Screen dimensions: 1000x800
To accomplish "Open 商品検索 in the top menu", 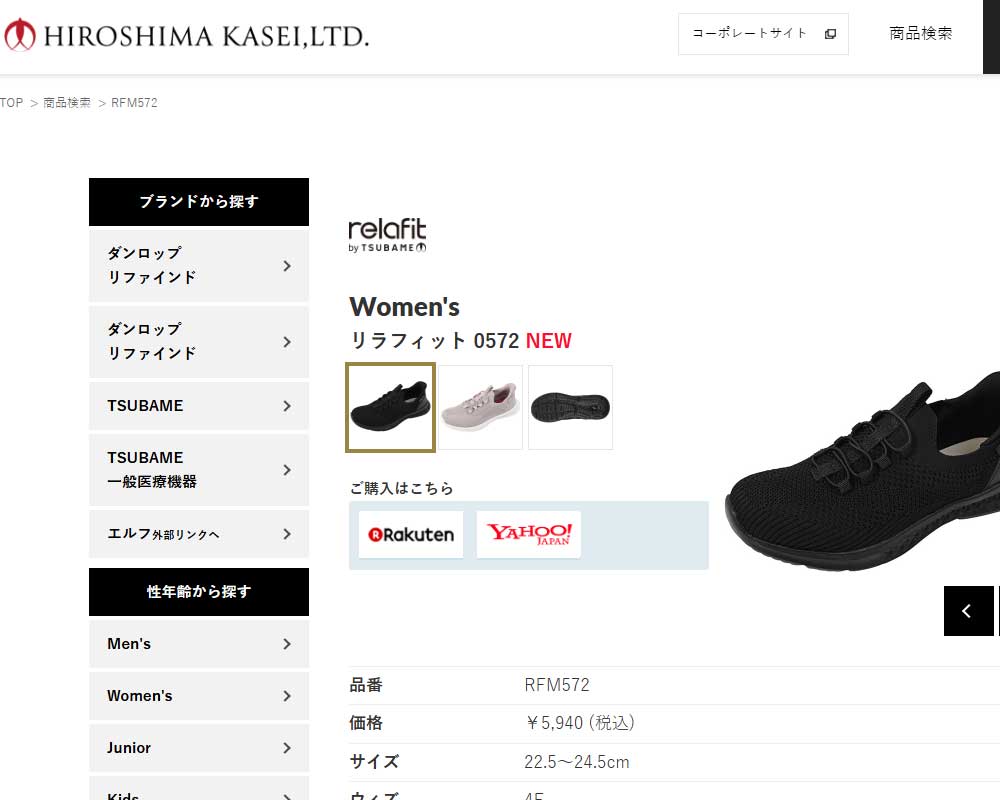I will (x=920, y=34).
